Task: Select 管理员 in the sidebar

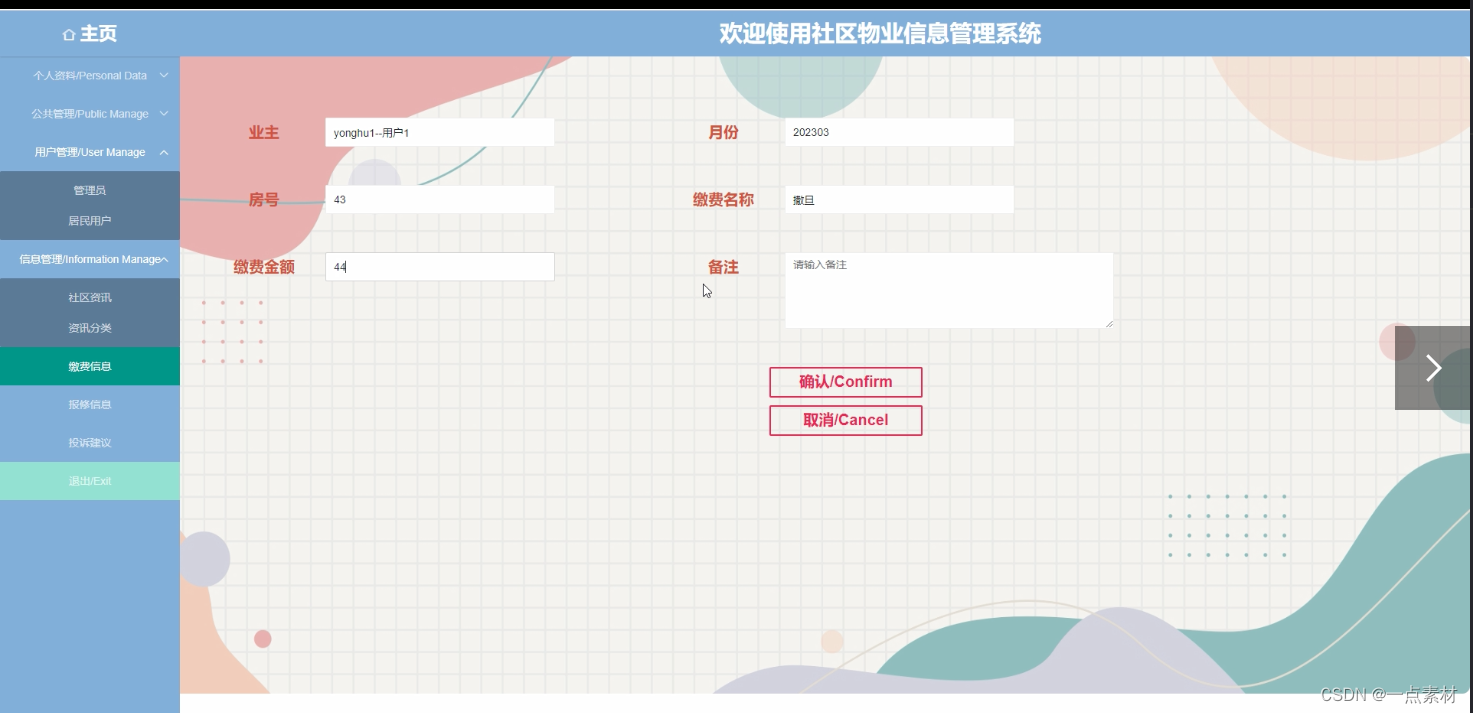Action: coord(90,190)
